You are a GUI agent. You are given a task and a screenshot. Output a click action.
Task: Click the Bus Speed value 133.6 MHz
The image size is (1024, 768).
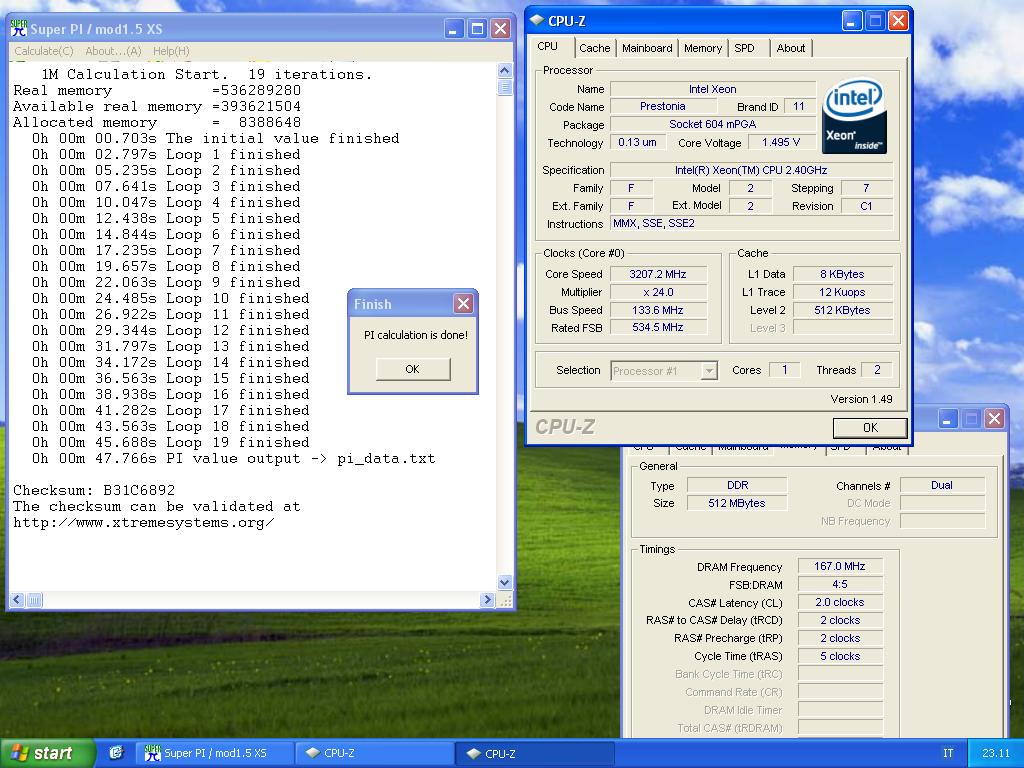tap(658, 310)
